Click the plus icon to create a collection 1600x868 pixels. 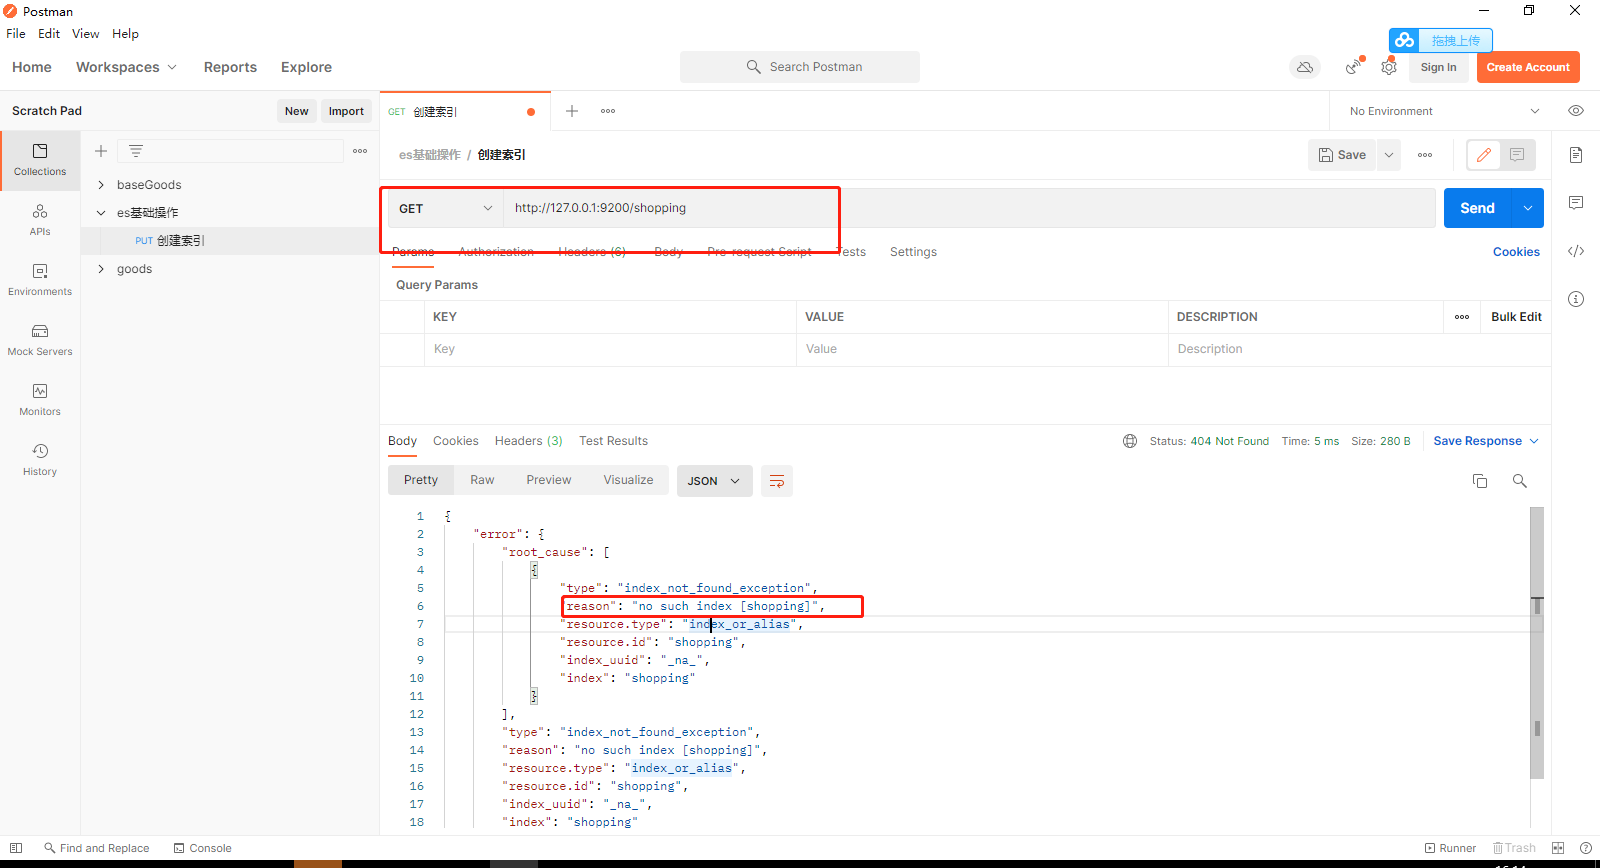(101, 151)
